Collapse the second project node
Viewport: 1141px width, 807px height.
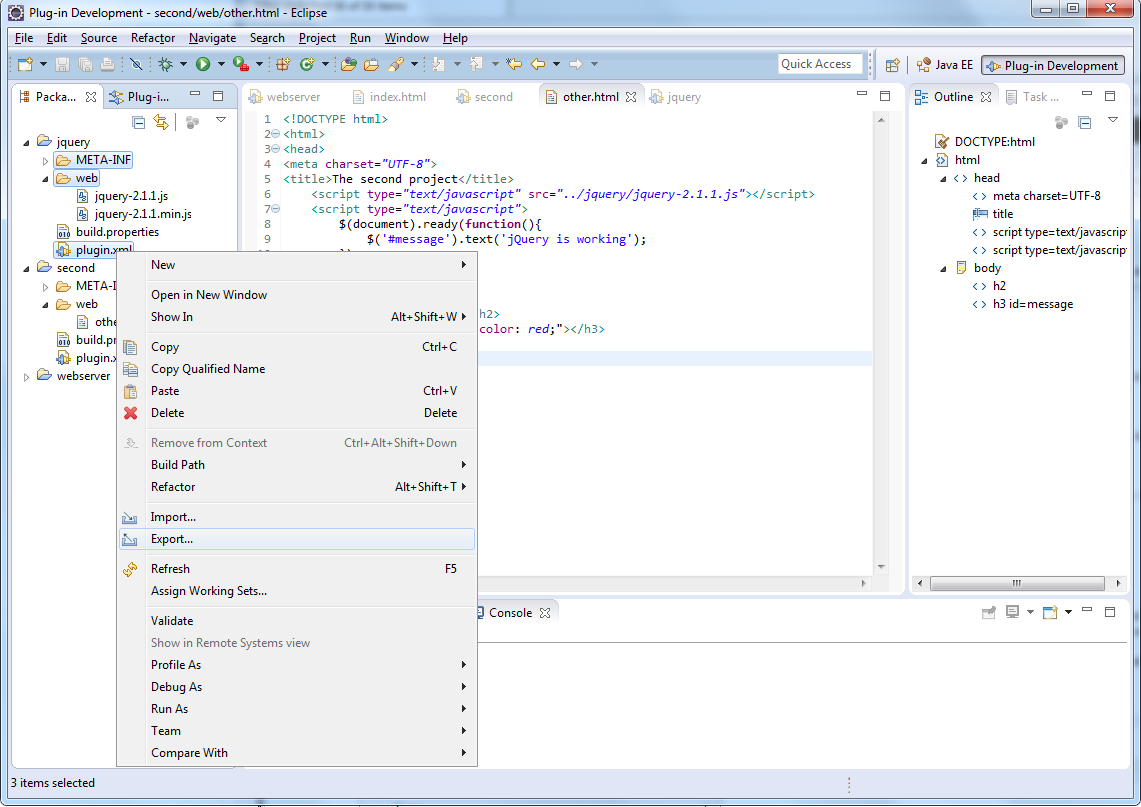click(x=27, y=269)
